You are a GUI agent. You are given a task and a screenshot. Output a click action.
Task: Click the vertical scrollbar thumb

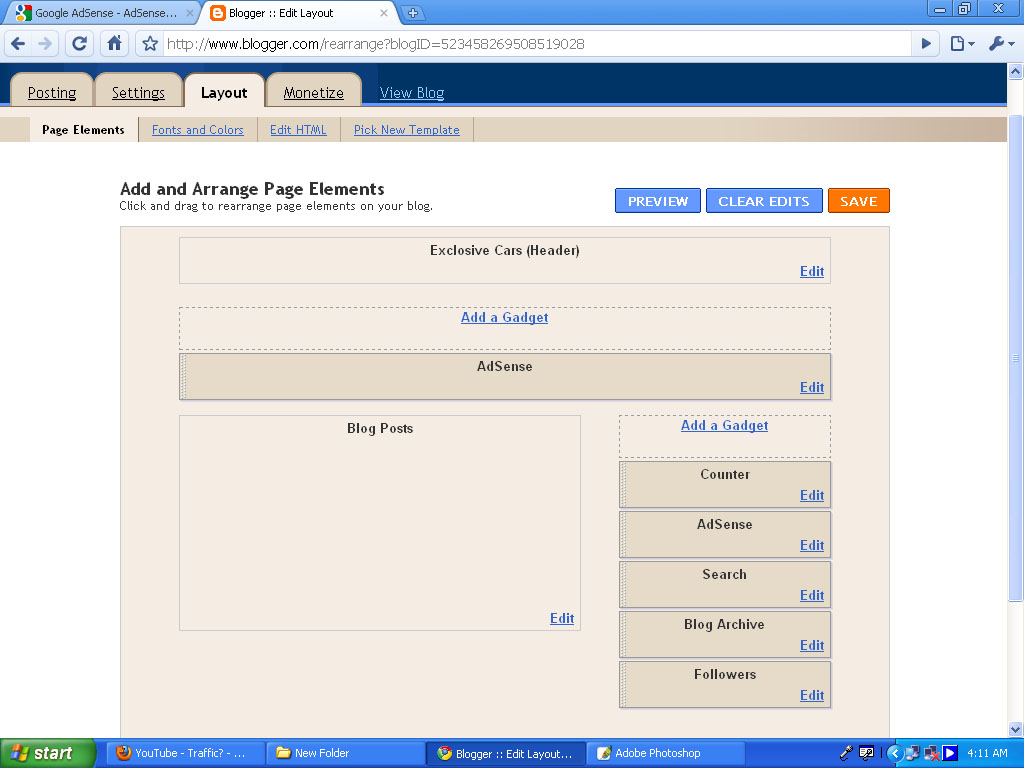(x=1016, y=358)
